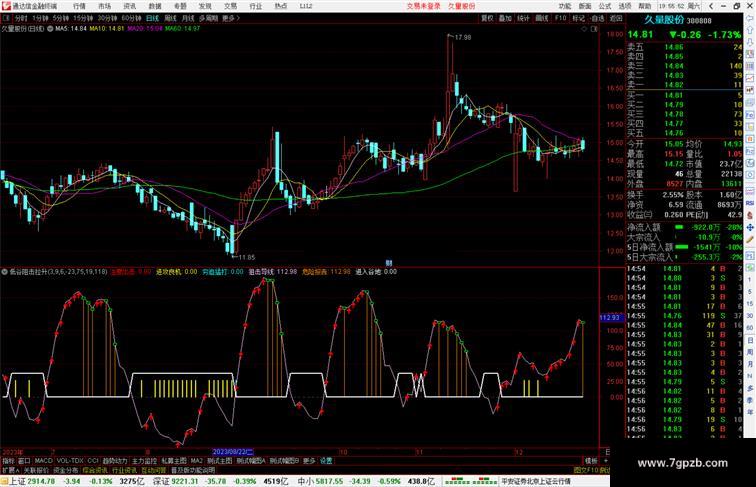This screenshot has height=487, width=756.
Task: Open 图文F10 at bottom right
Action: coord(586,470)
